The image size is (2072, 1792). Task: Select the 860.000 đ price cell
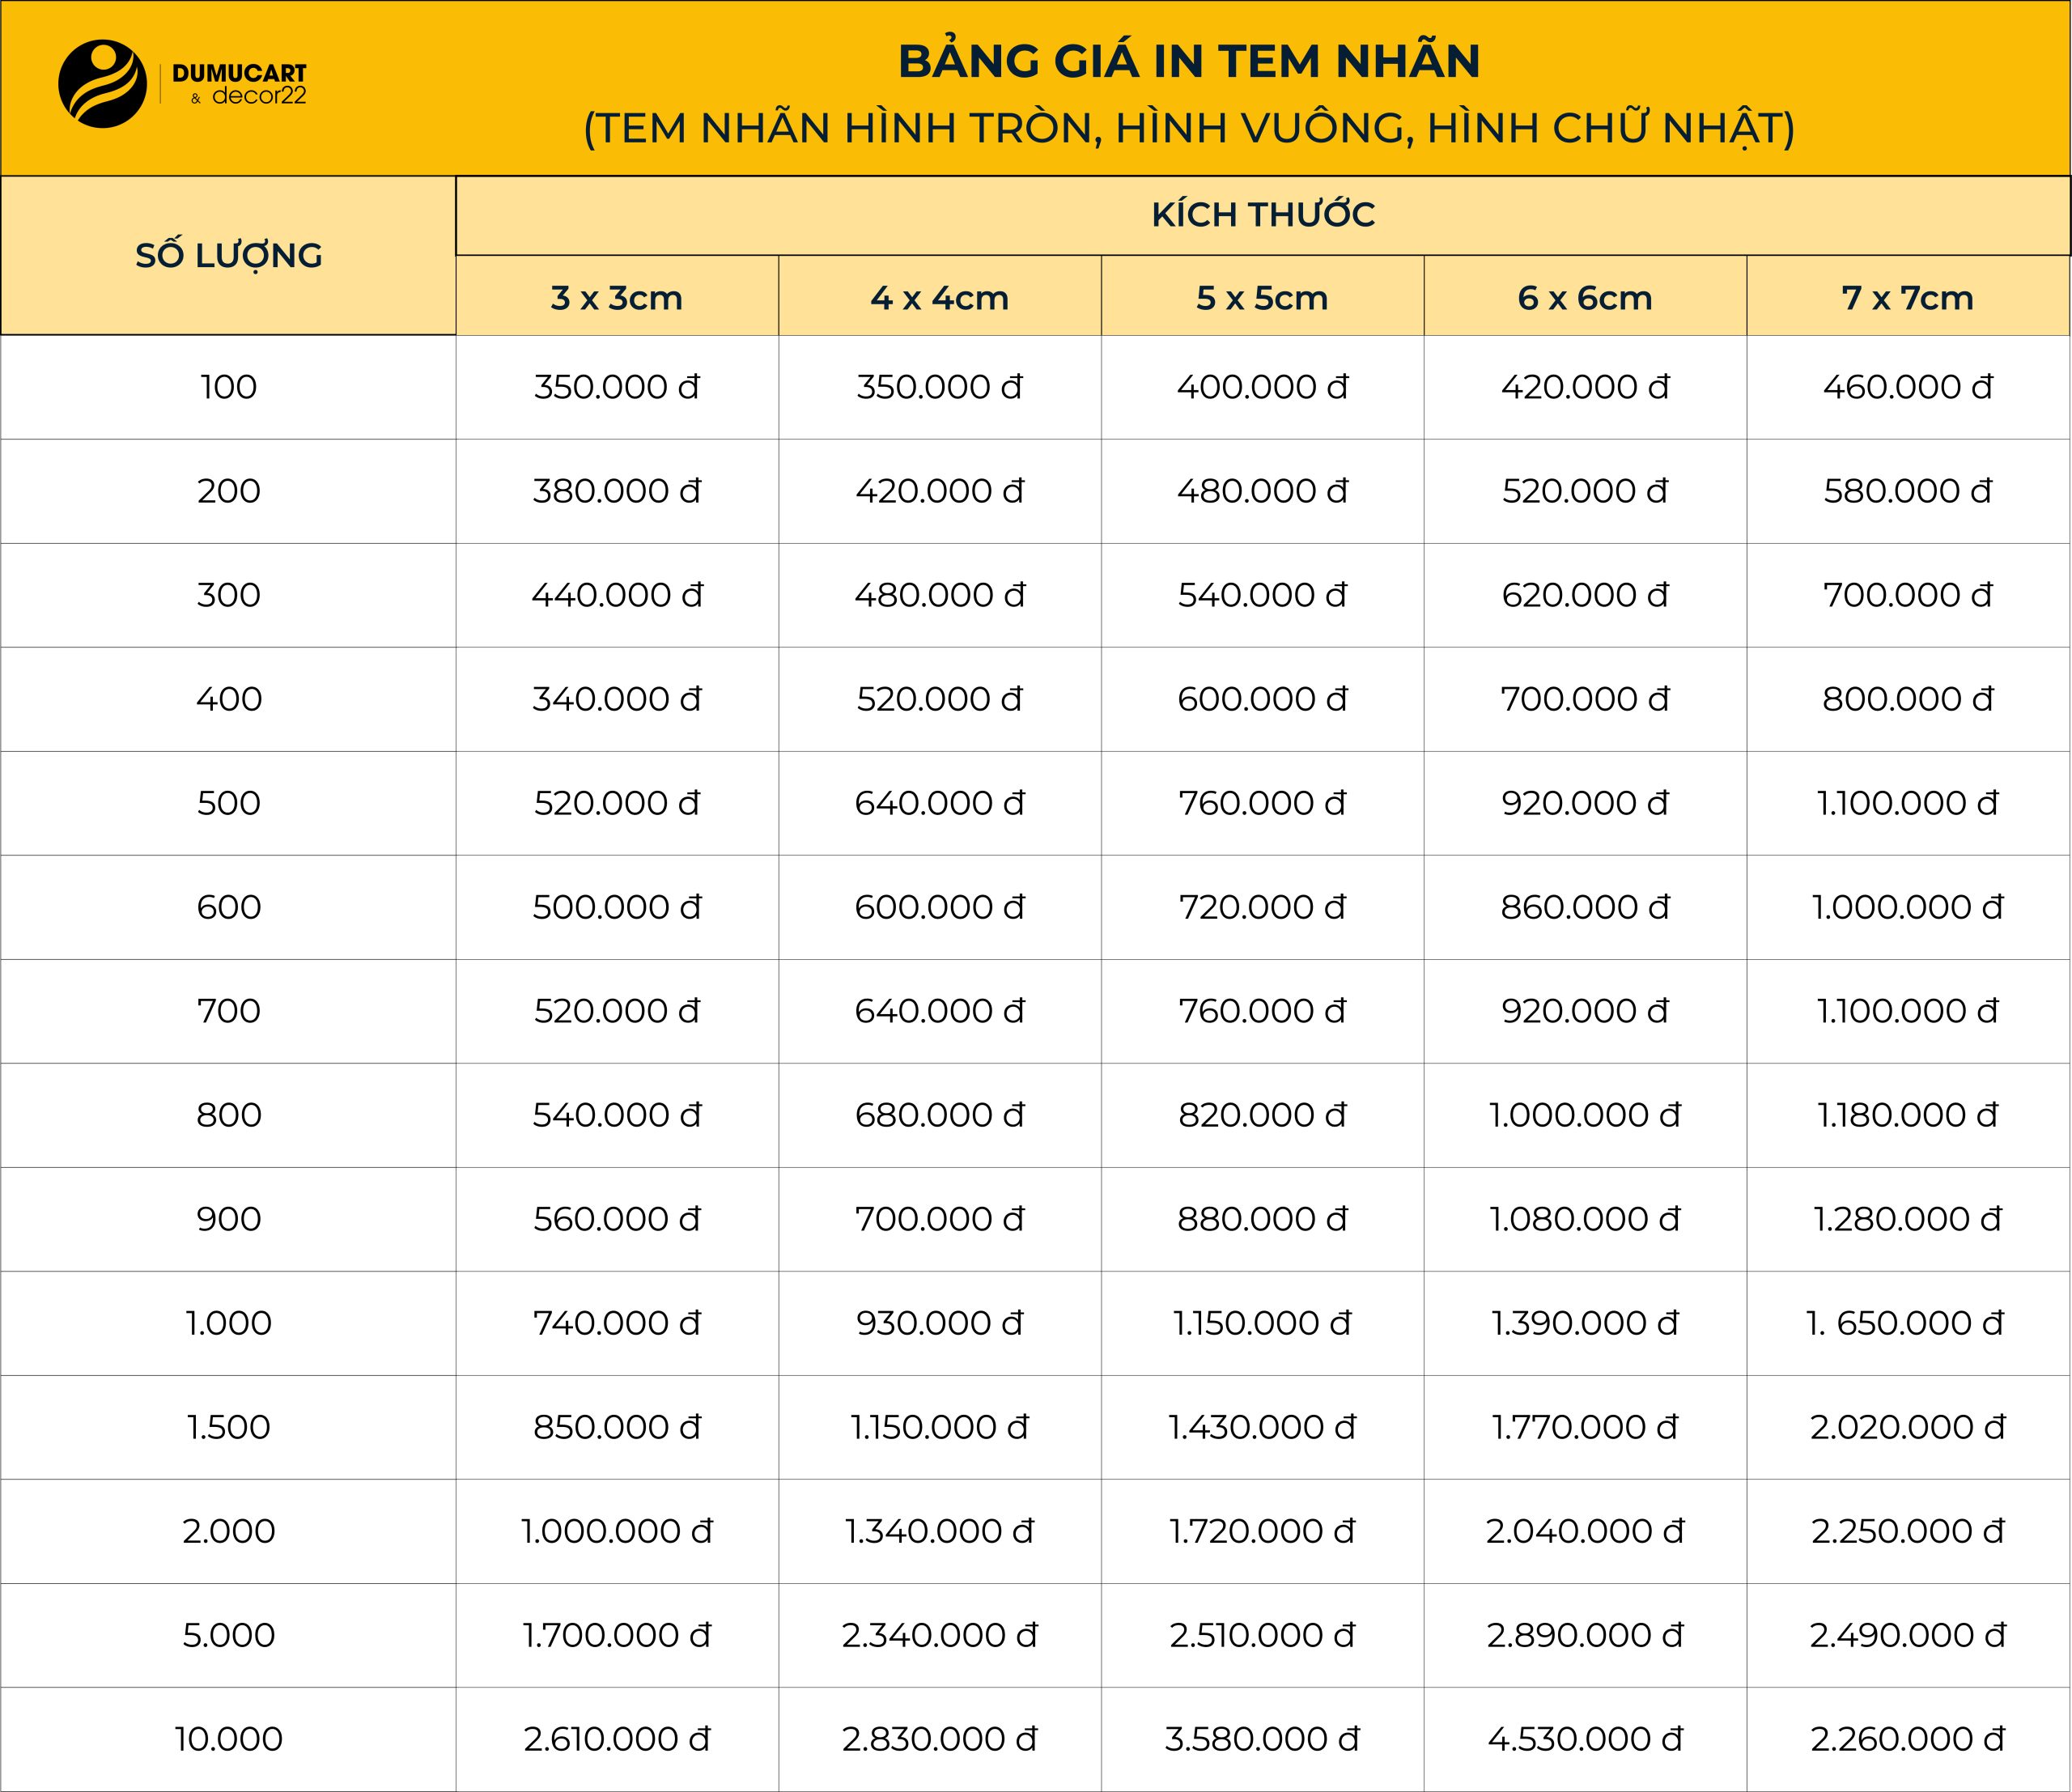(x=1585, y=907)
